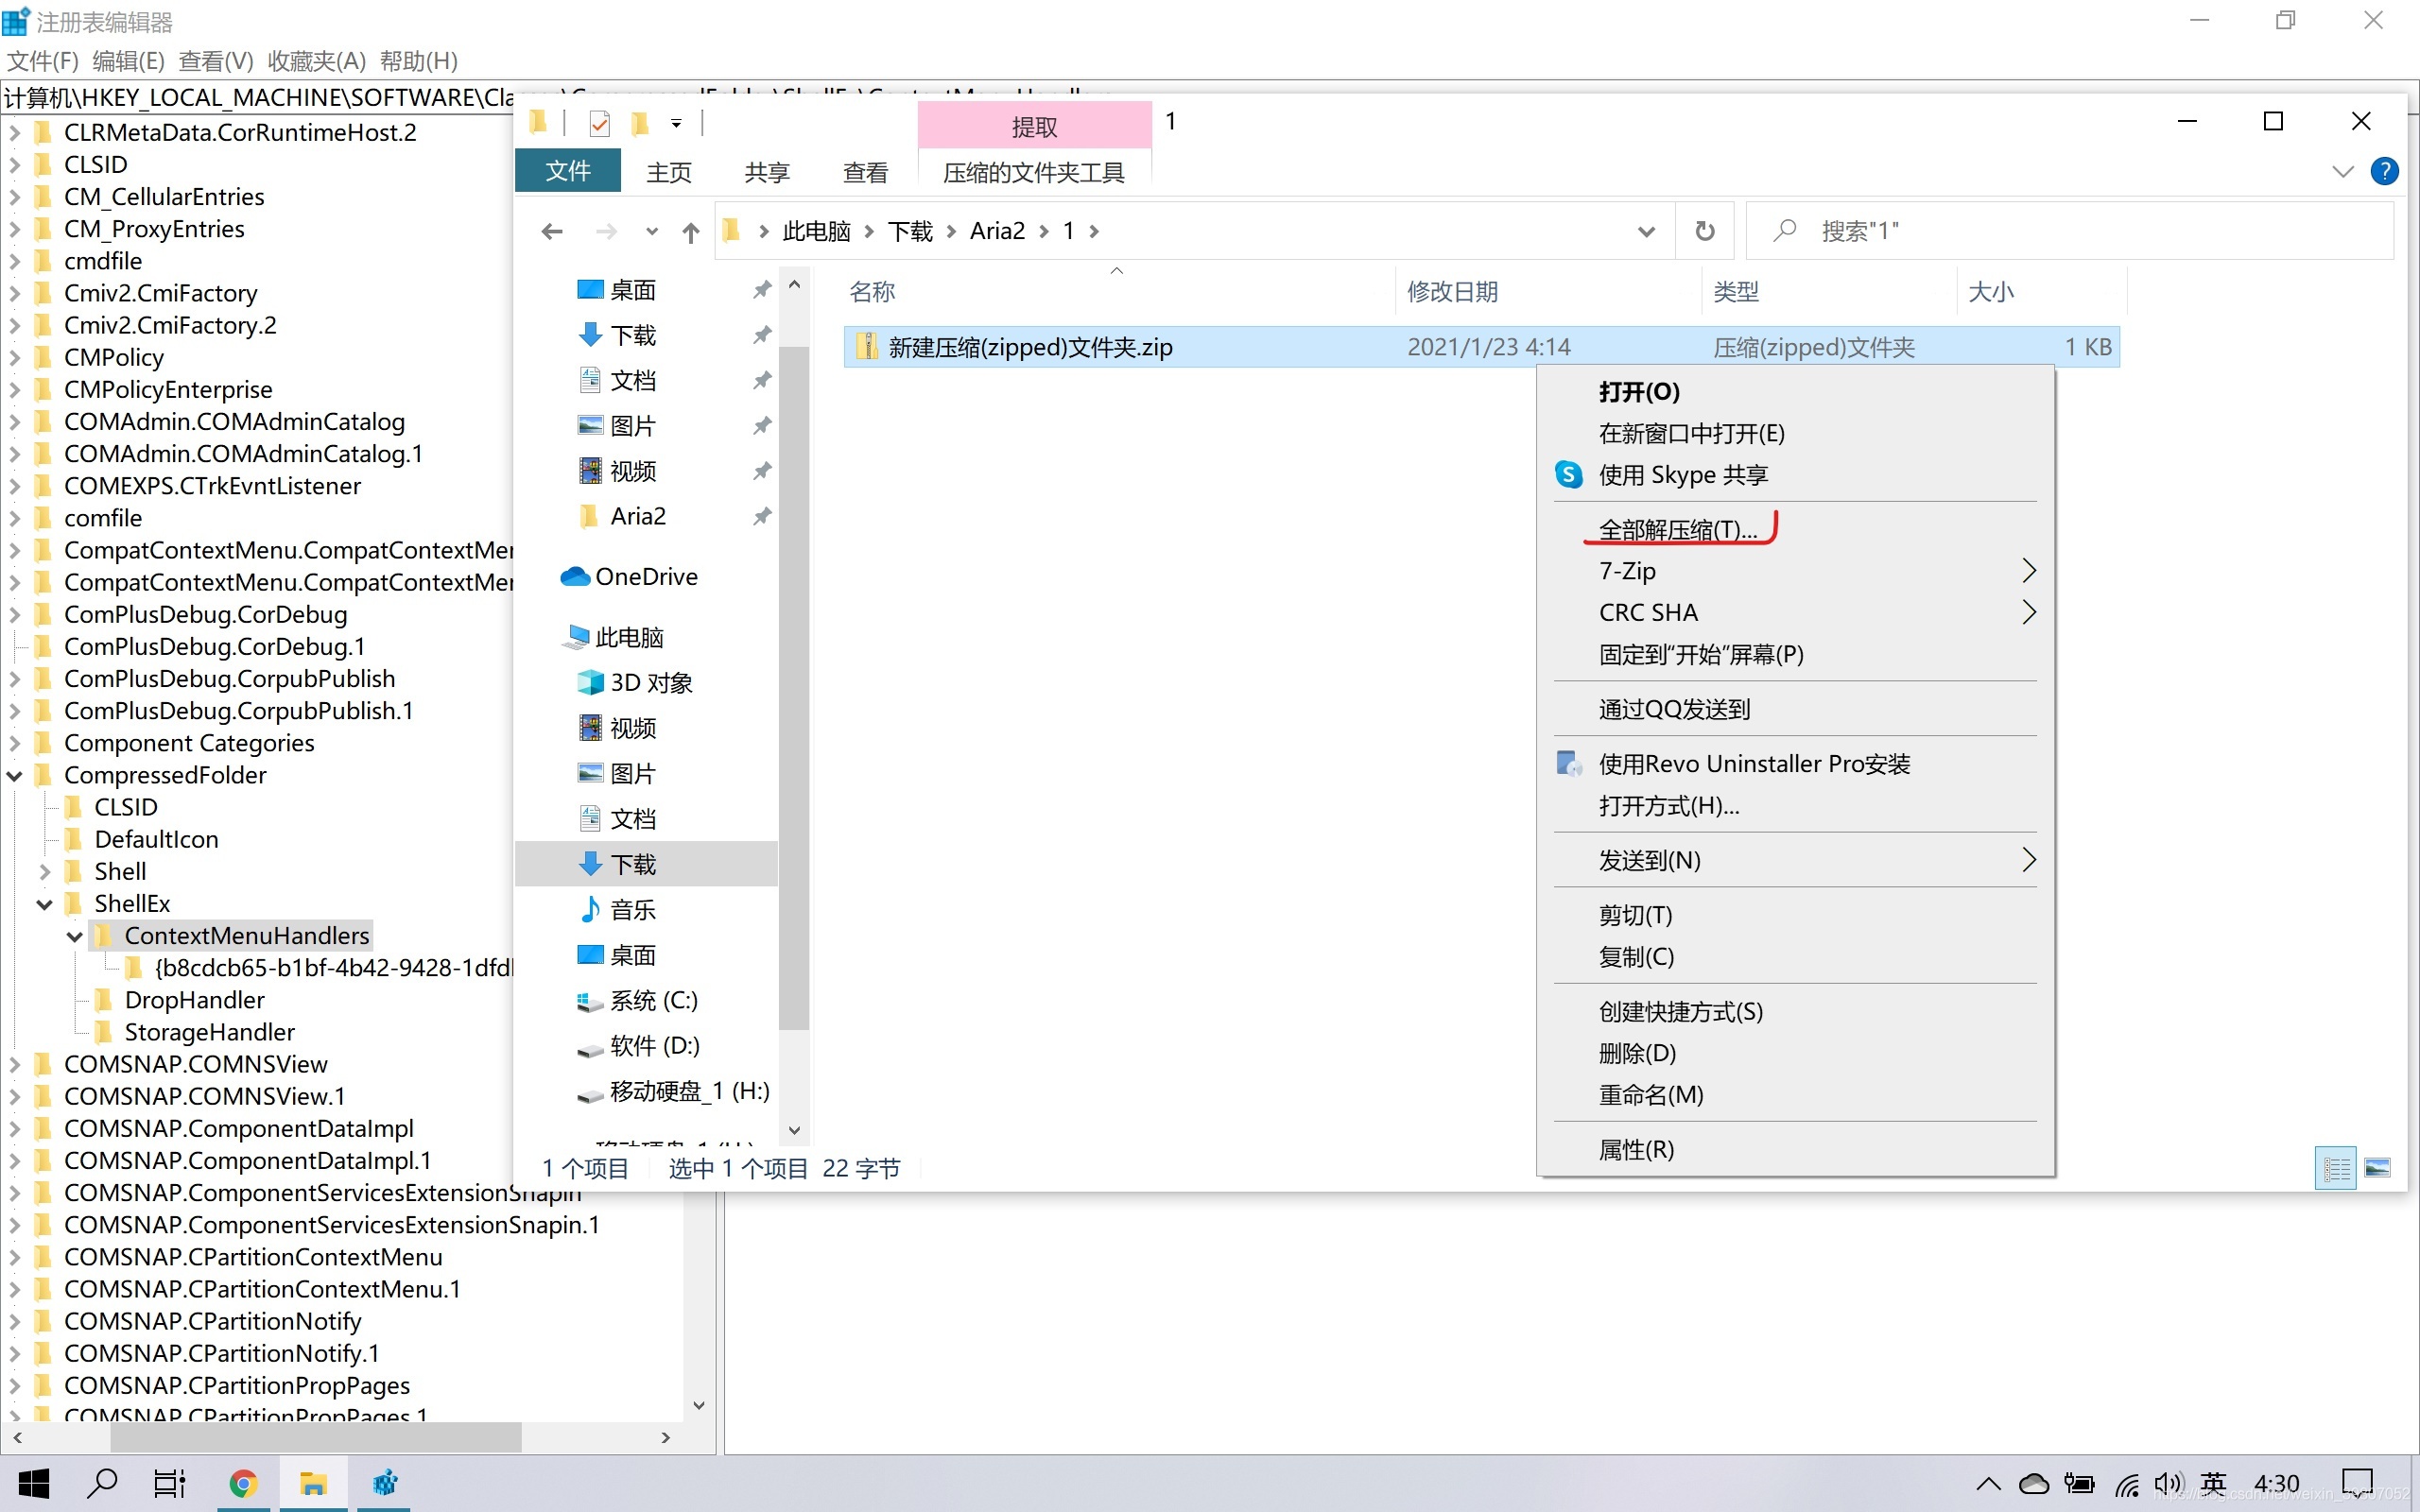Click the 下载 breadcrumb in address bar
The image size is (2420, 1512).
pos(910,231)
